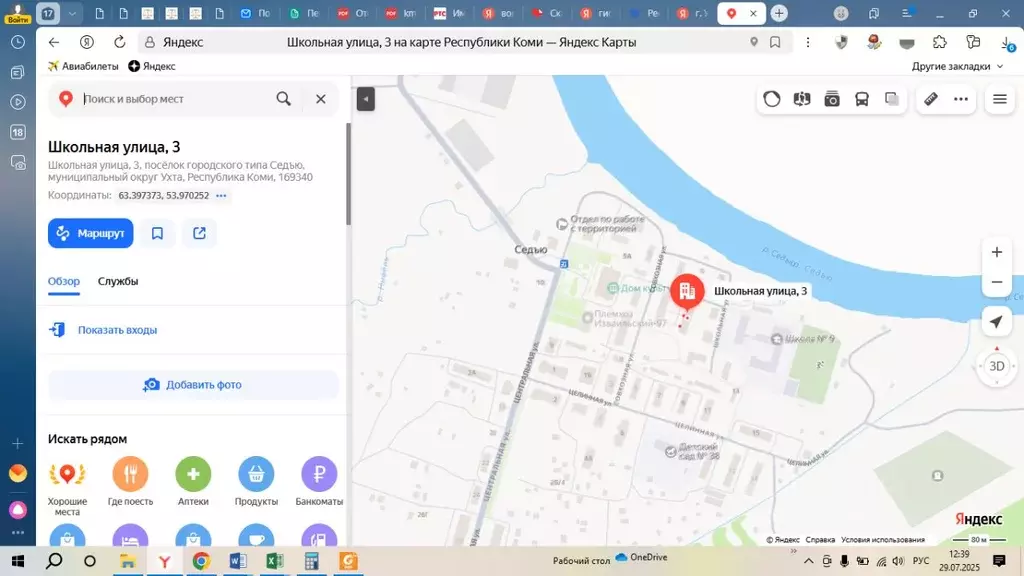Viewport: 1024px width, 576px height.
Task: Build a route with the Маршрут button
Action: point(91,233)
